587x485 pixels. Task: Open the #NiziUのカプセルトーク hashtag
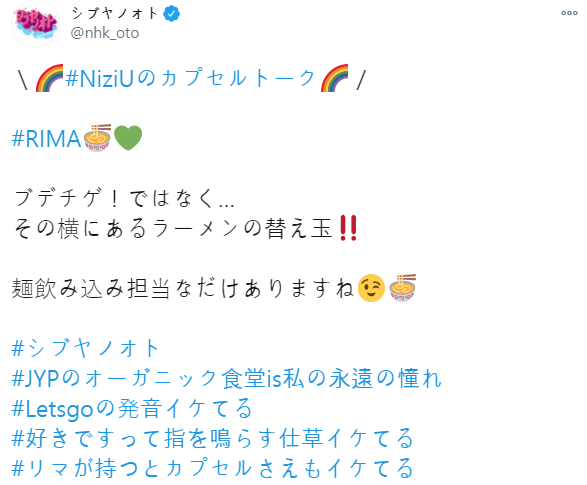(190, 79)
